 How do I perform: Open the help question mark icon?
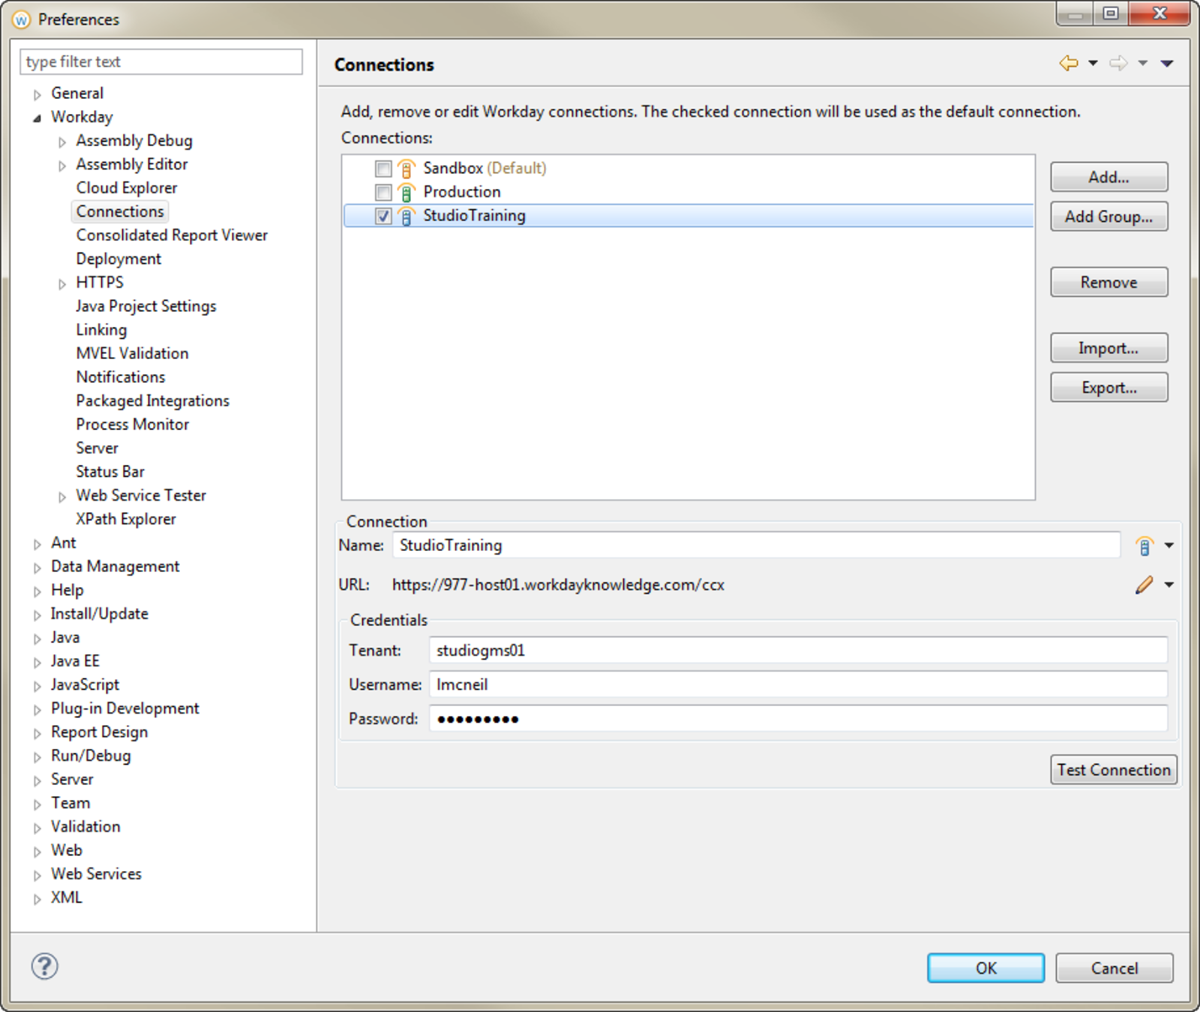pyautogui.click(x=44, y=966)
